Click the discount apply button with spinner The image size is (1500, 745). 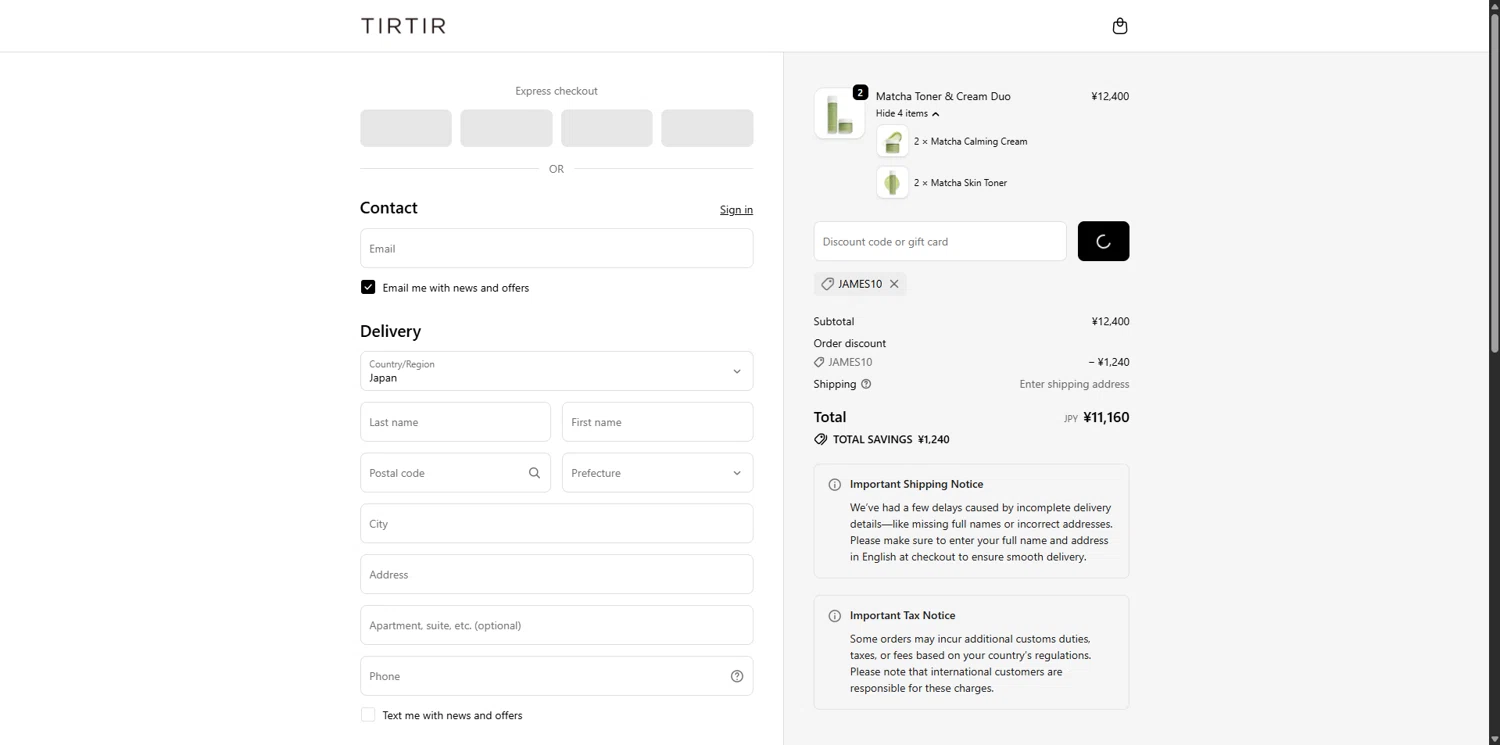tap(1103, 241)
